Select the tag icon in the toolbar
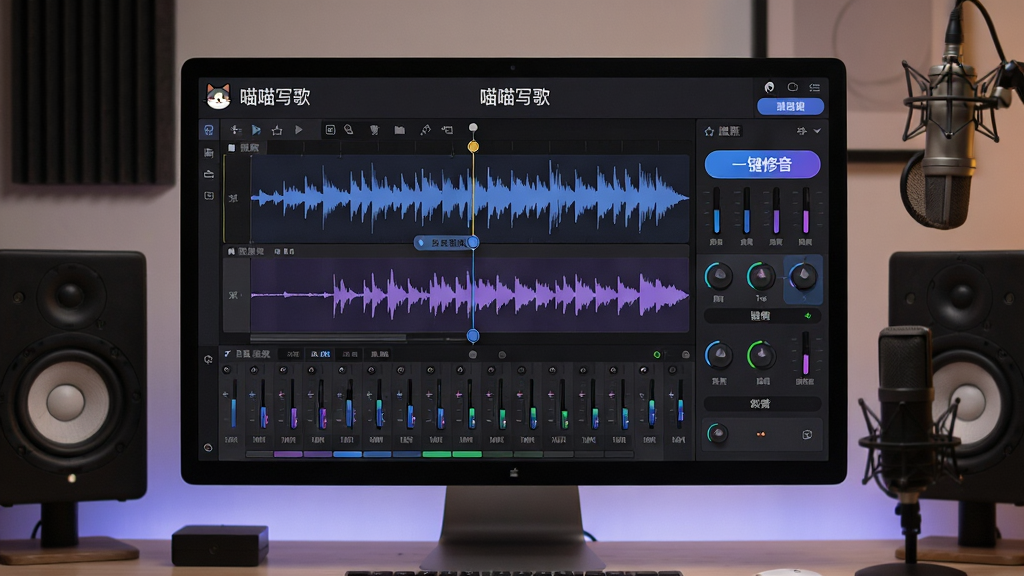The height and width of the screenshot is (576, 1024). point(349,130)
